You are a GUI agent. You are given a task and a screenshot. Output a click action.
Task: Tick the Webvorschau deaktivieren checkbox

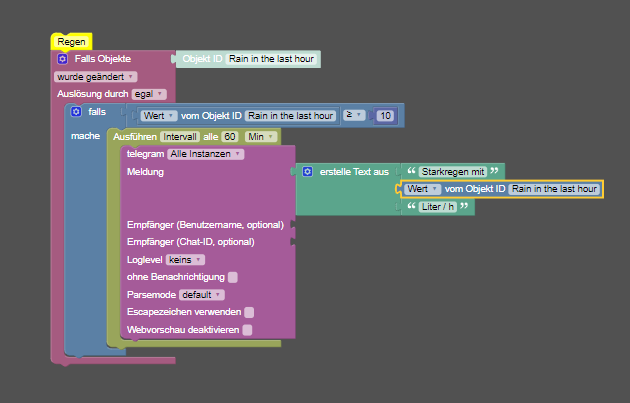(248, 330)
